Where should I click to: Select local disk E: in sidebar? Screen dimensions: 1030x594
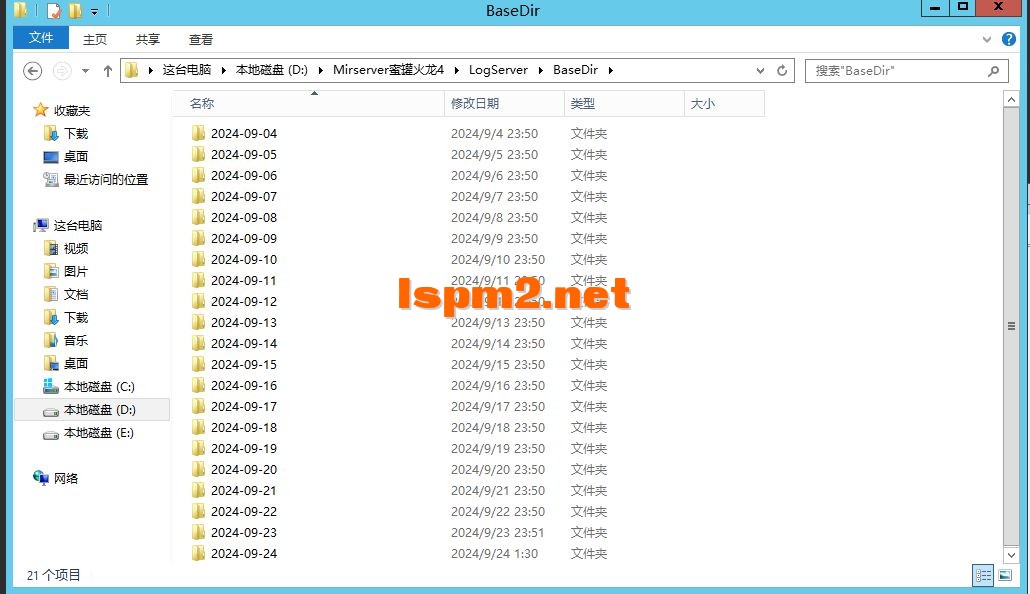(98, 433)
